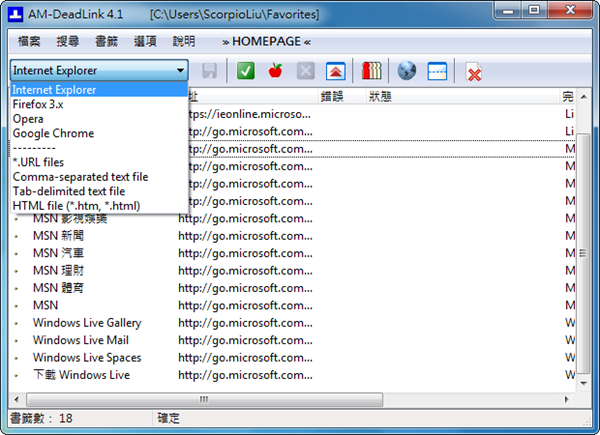
Task: Click the globe browser icon
Action: 407,71
